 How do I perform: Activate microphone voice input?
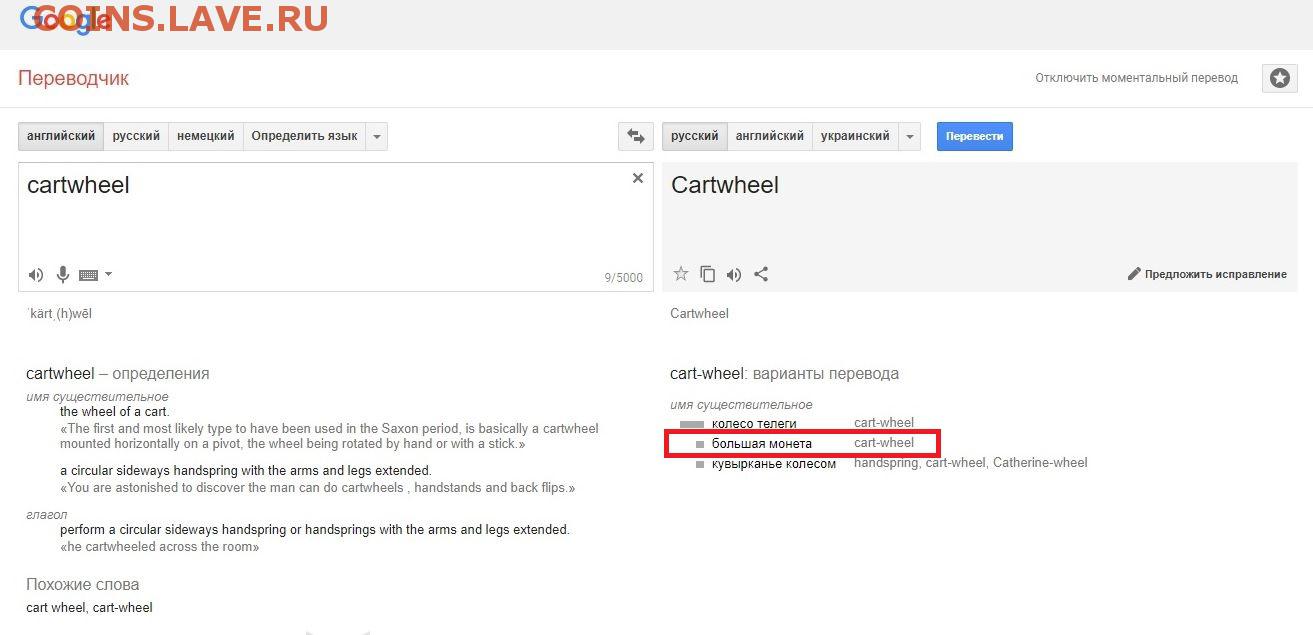click(x=62, y=274)
